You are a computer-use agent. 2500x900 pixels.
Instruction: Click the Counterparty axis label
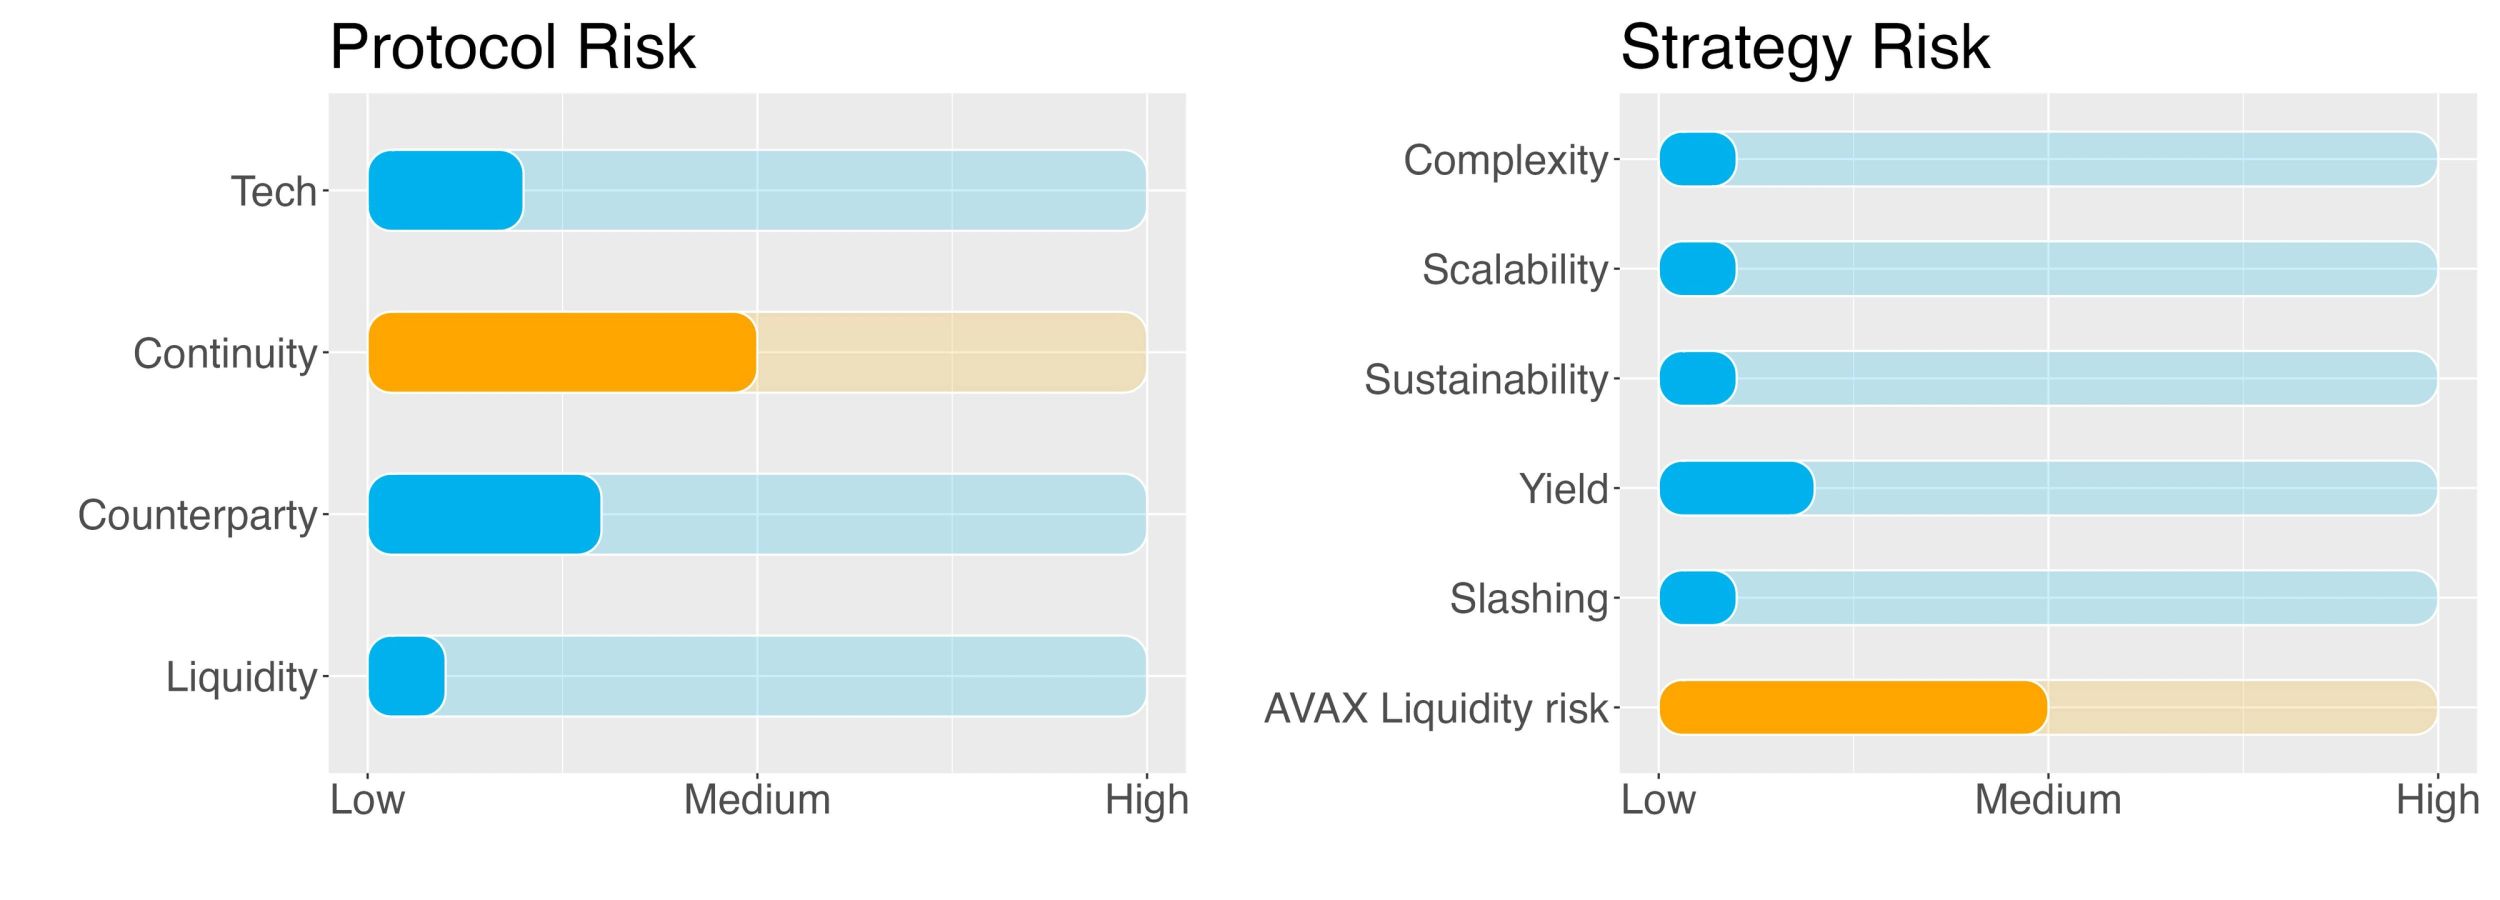pos(198,516)
